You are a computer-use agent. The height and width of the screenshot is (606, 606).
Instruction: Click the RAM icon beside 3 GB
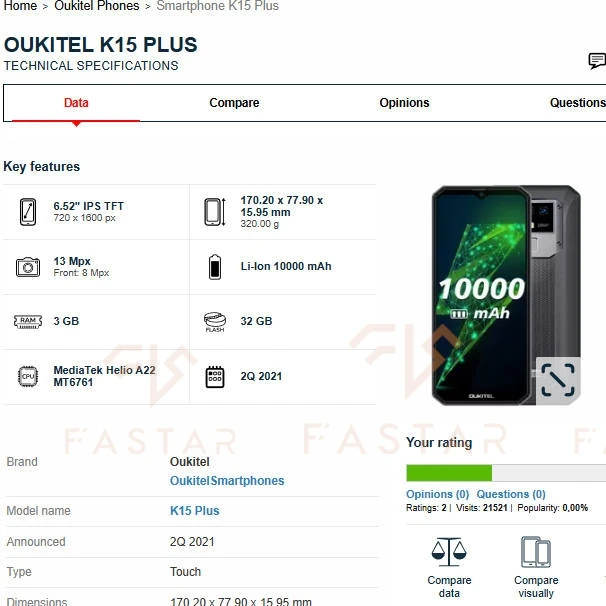tap(28, 321)
